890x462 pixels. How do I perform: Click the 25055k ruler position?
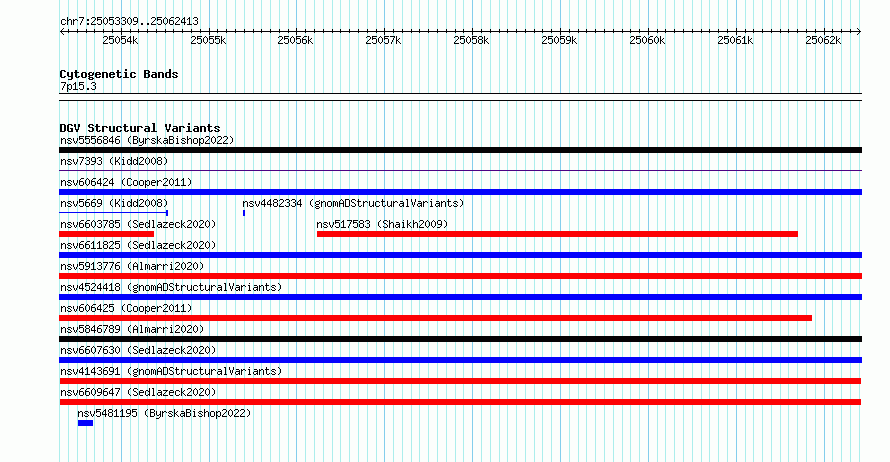click(208, 40)
